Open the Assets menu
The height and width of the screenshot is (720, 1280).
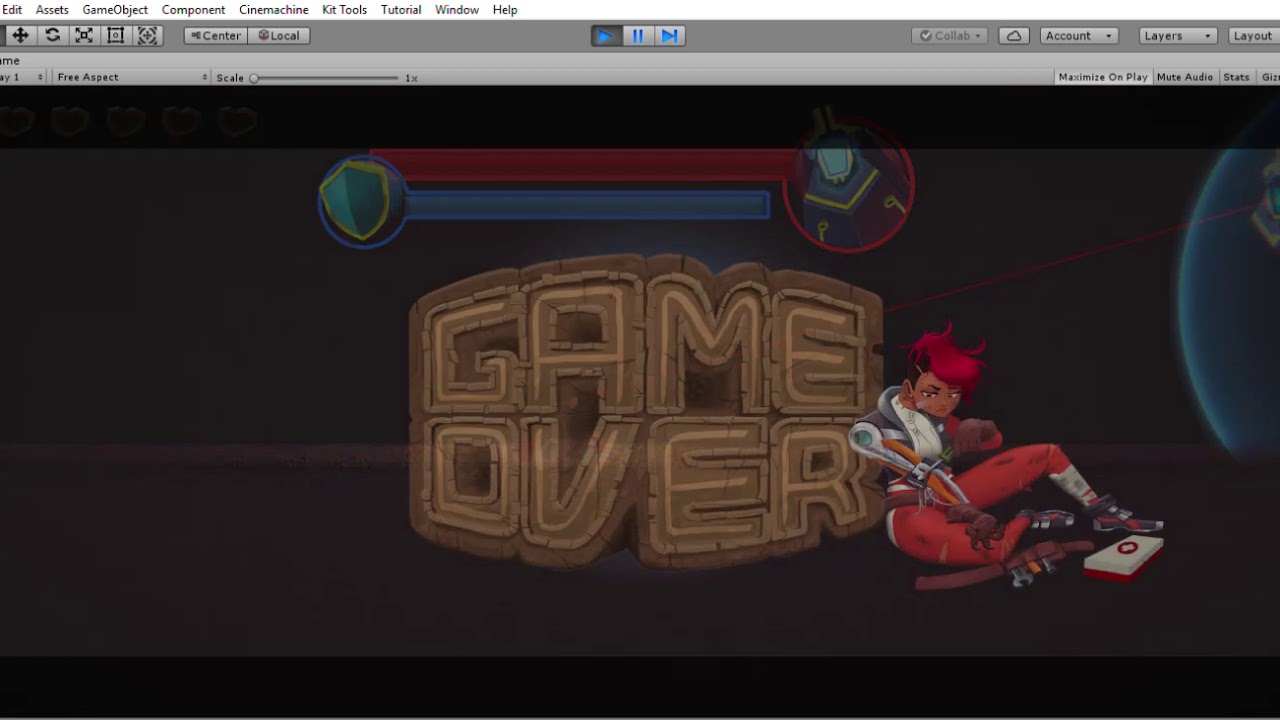click(x=52, y=9)
